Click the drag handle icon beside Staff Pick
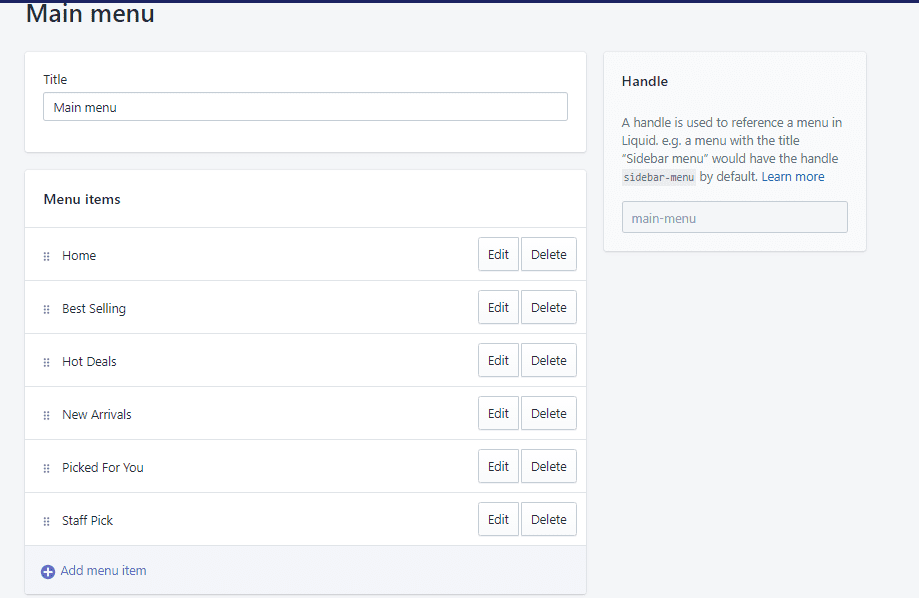The width and height of the screenshot is (919, 598). click(46, 521)
